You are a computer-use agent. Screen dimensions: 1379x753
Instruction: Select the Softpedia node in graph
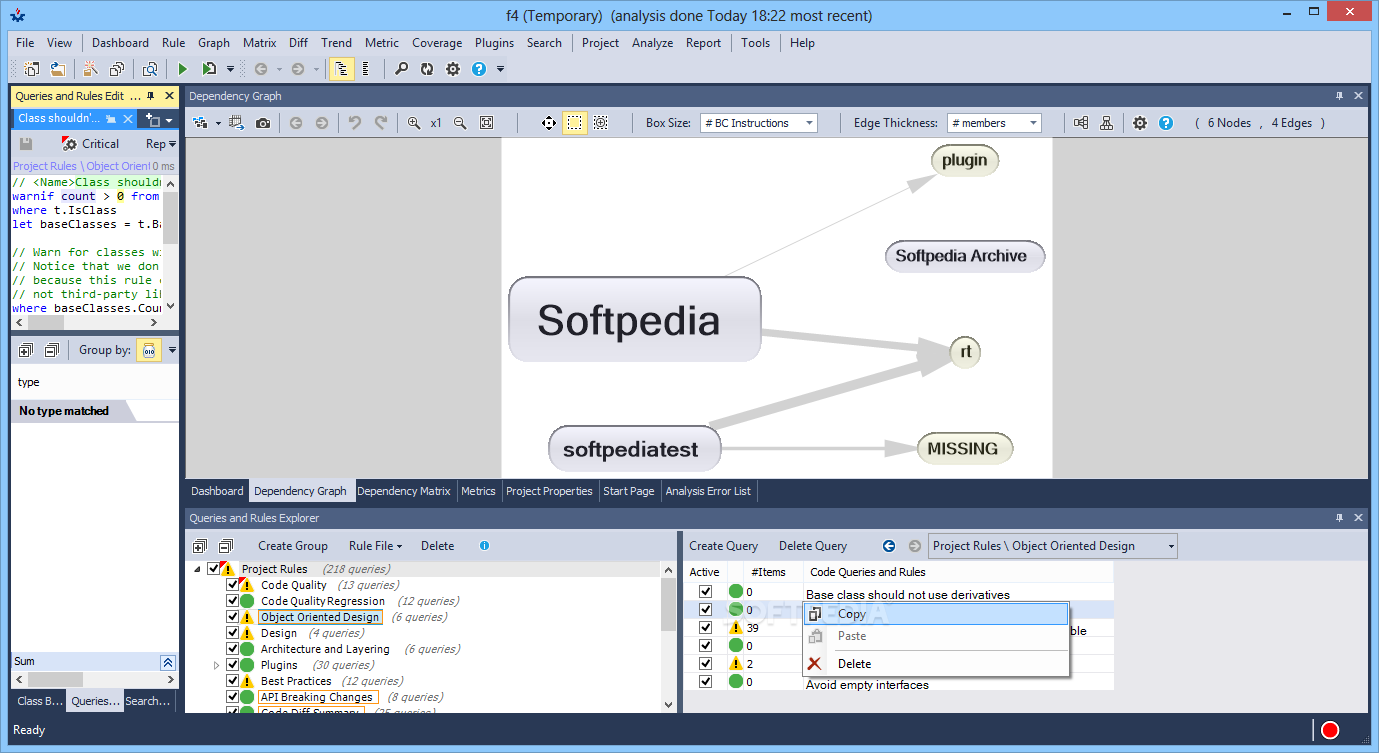pos(635,320)
